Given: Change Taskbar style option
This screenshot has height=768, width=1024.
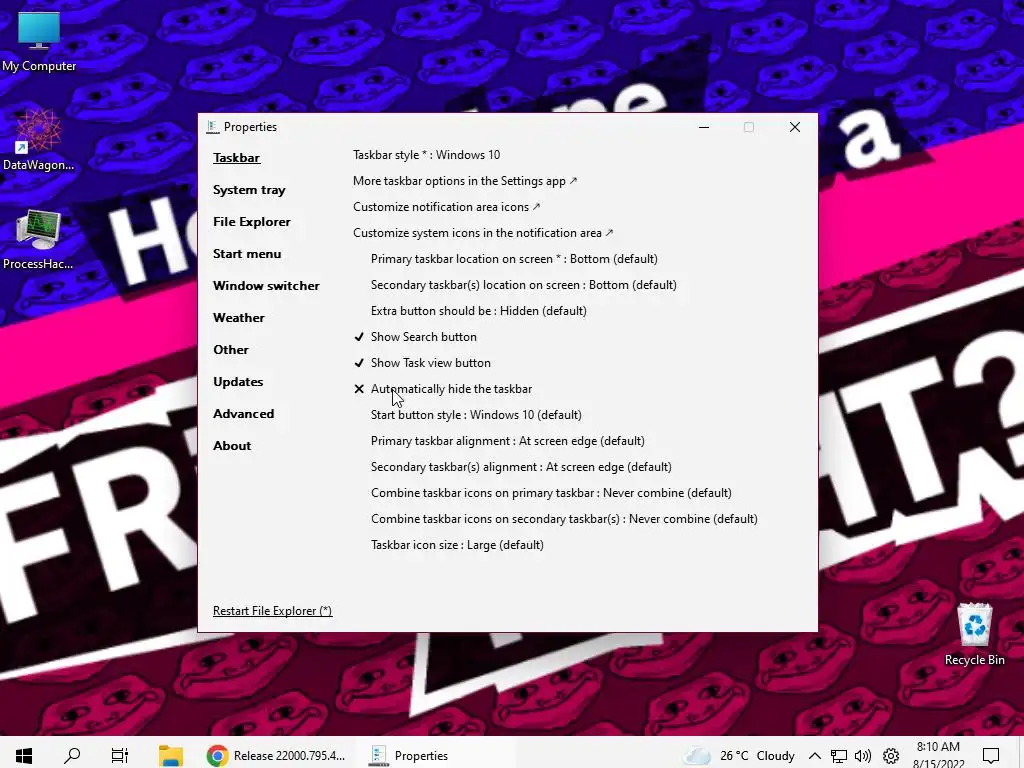Looking at the screenshot, I should click(426, 155).
